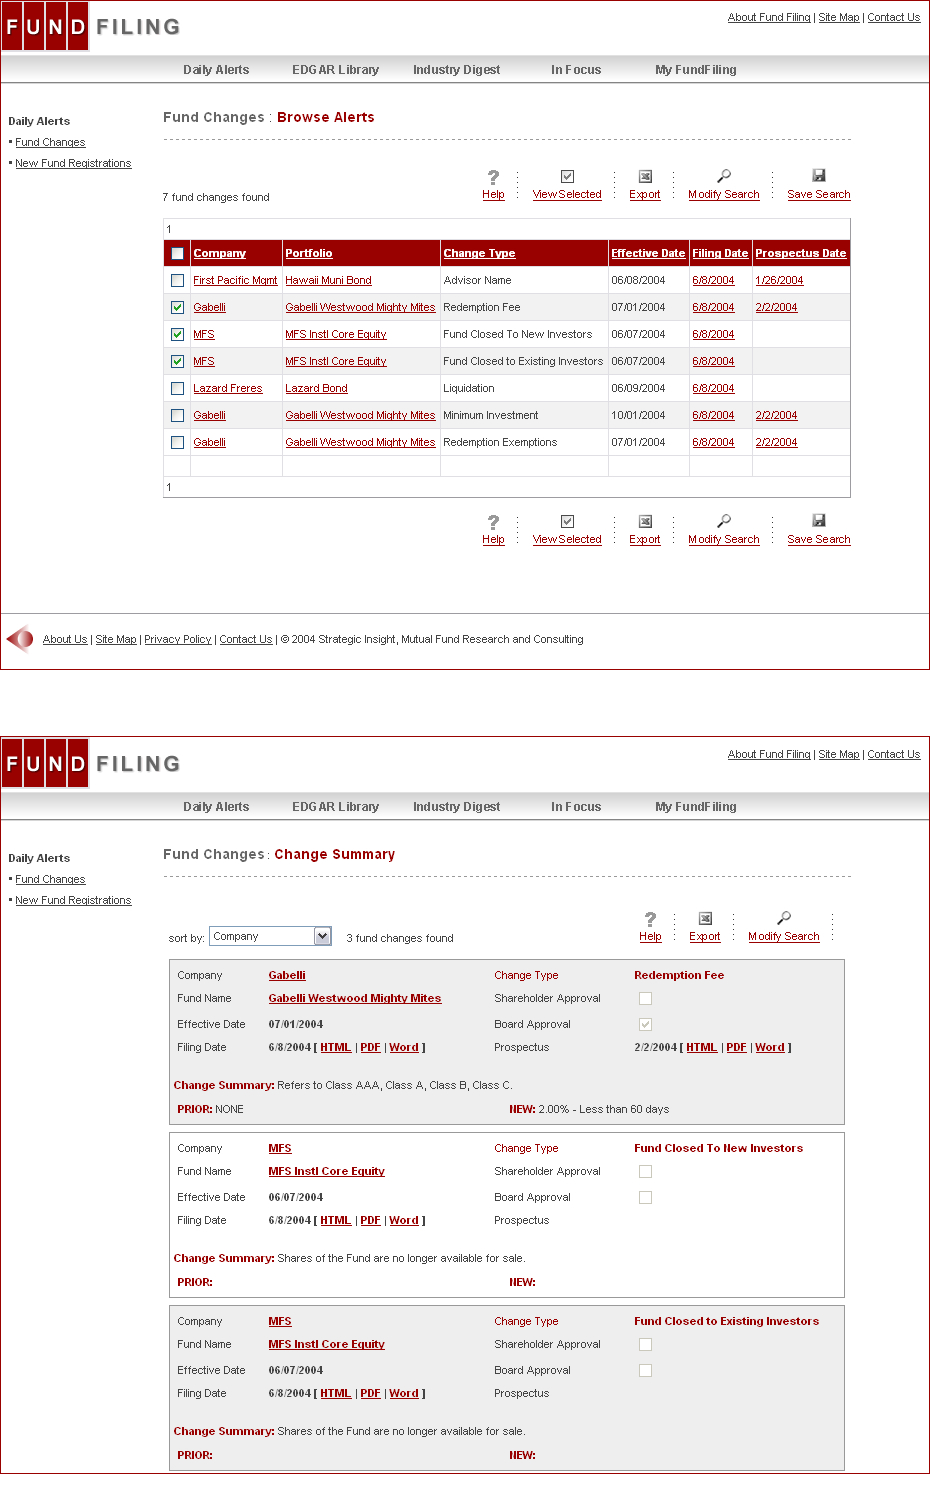Open the Gabelli Westwood Mighty Mites link in the summary
Image resolution: width=930 pixels, height=1500 pixels.
point(354,999)
